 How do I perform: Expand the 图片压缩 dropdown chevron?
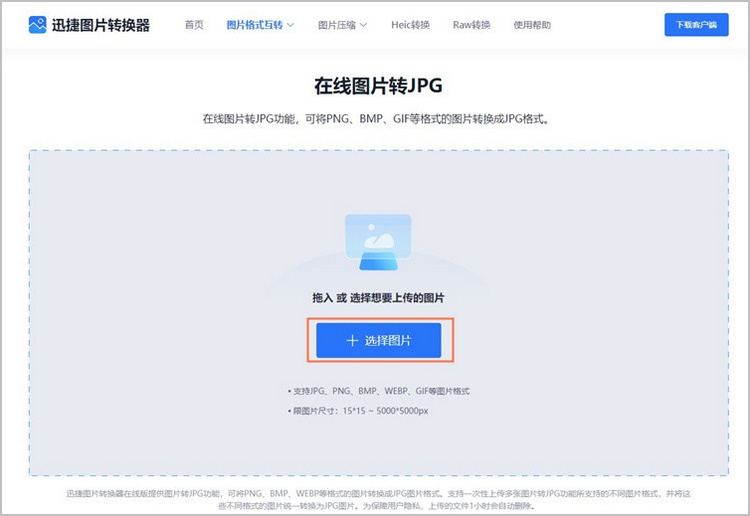363,25
